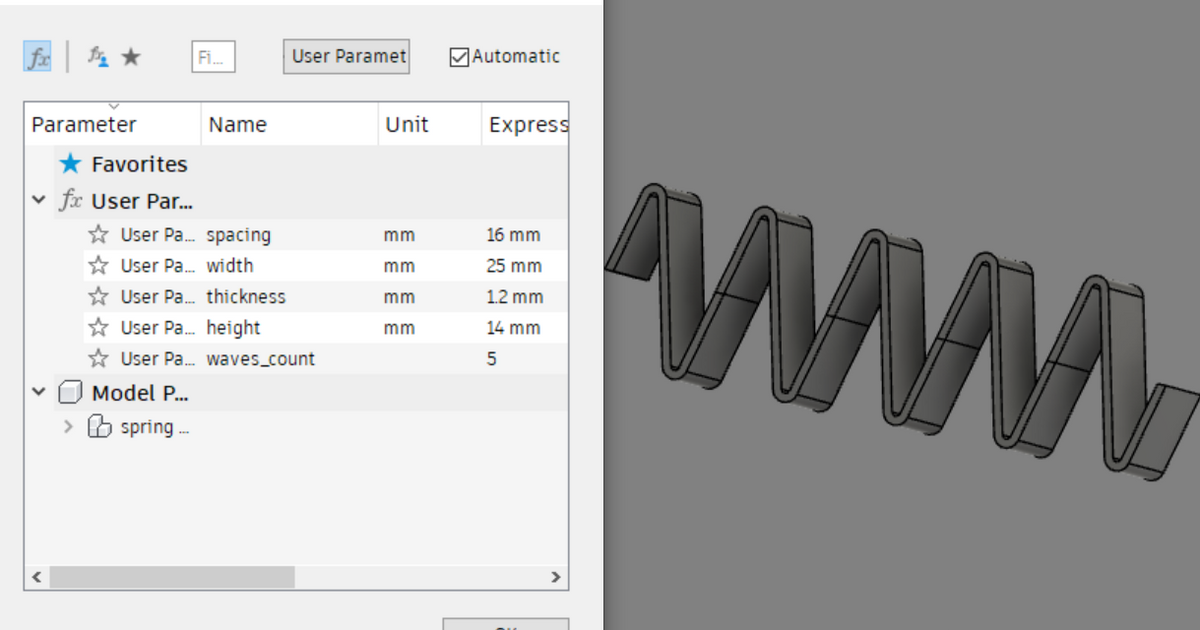The height and width of the screenshot is (630, 1200).
Task: Click the width parameter name
Action: 230,266
